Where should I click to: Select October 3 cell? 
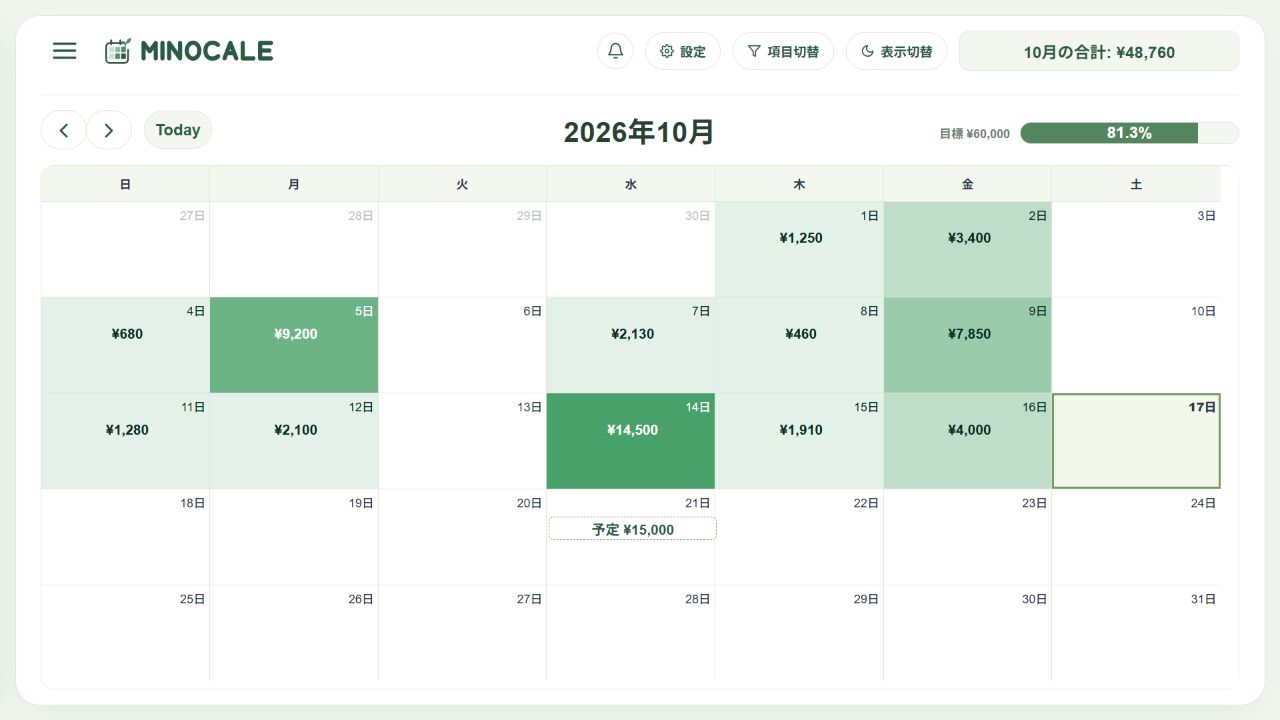click(x=1136, y=249)
